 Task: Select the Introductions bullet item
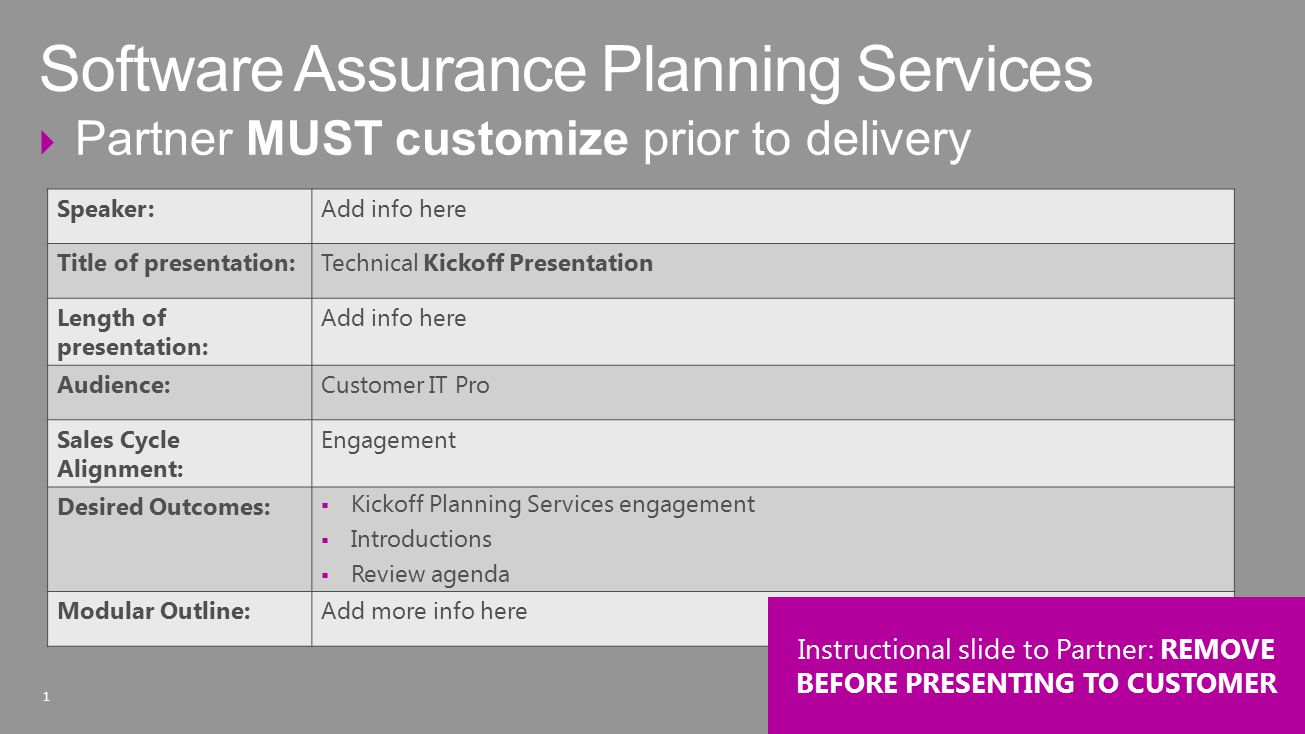pyautogui.click(x=420, y=539)
